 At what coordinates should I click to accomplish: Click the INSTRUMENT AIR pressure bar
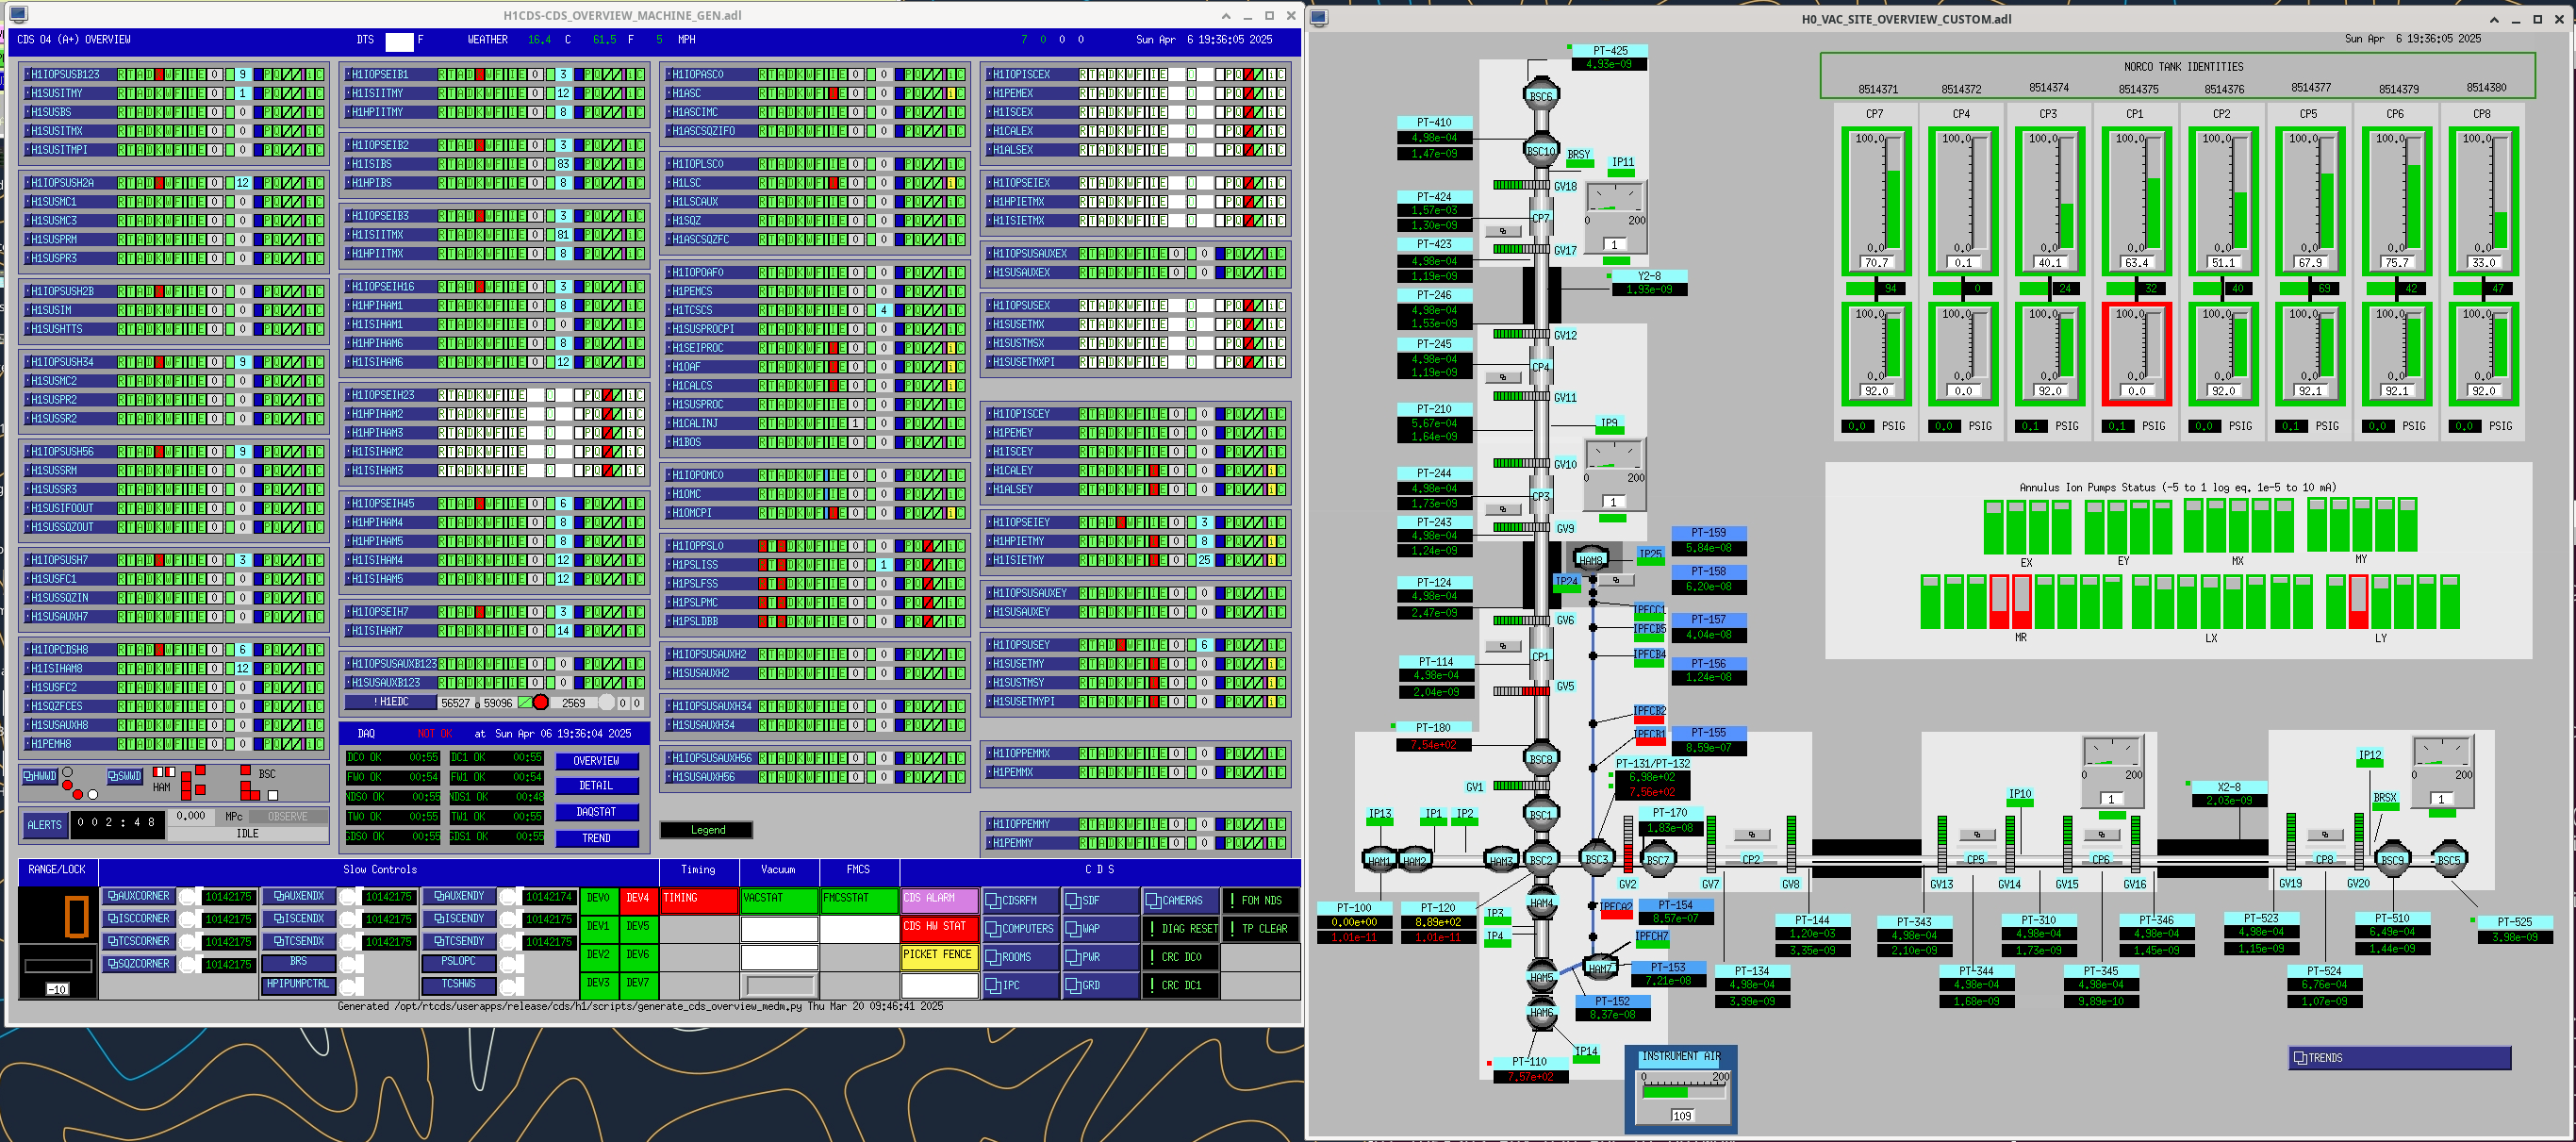1684,1092
